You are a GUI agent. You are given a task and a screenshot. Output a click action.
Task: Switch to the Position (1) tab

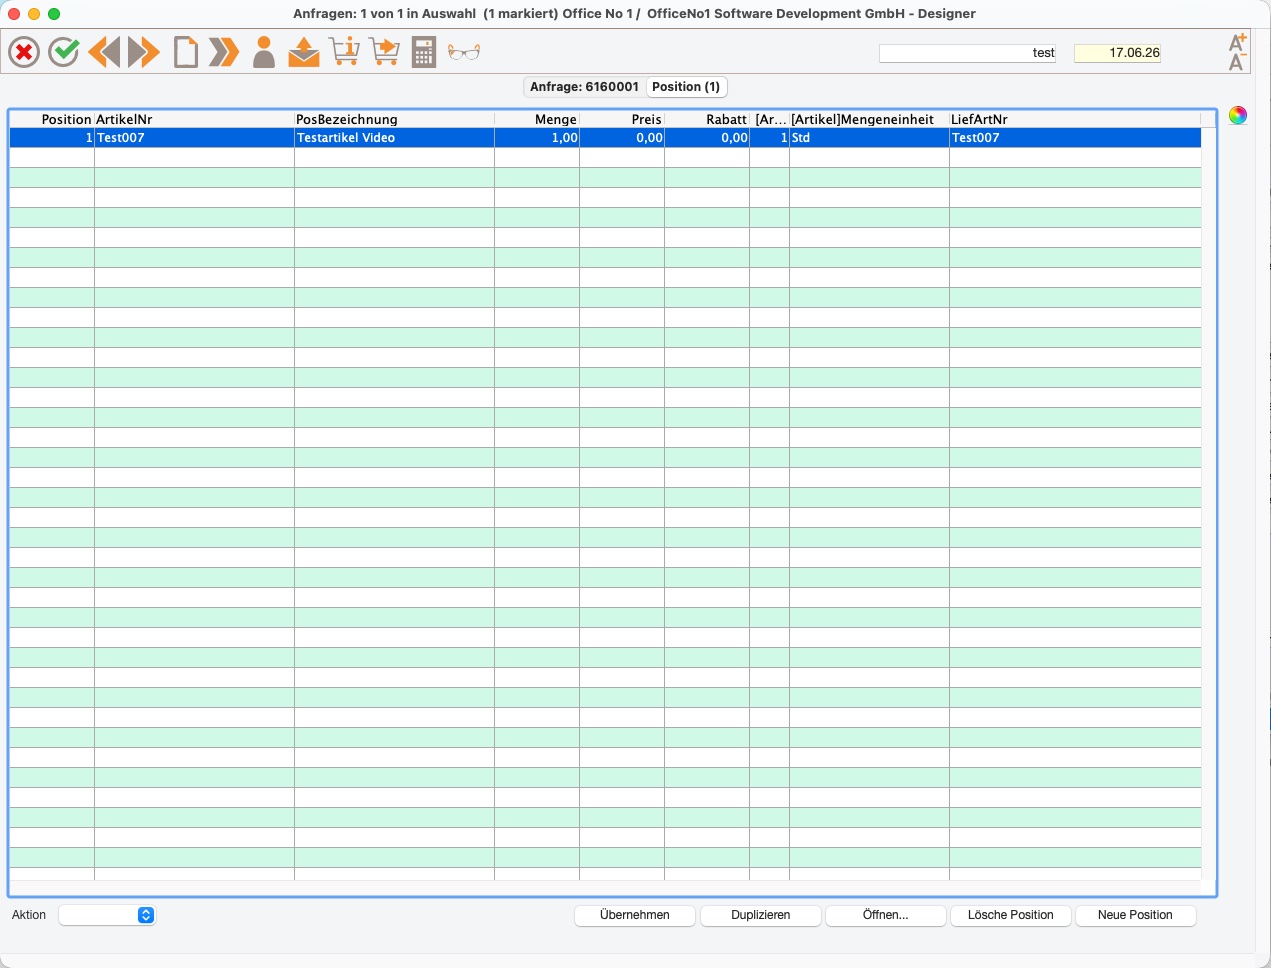686,87
